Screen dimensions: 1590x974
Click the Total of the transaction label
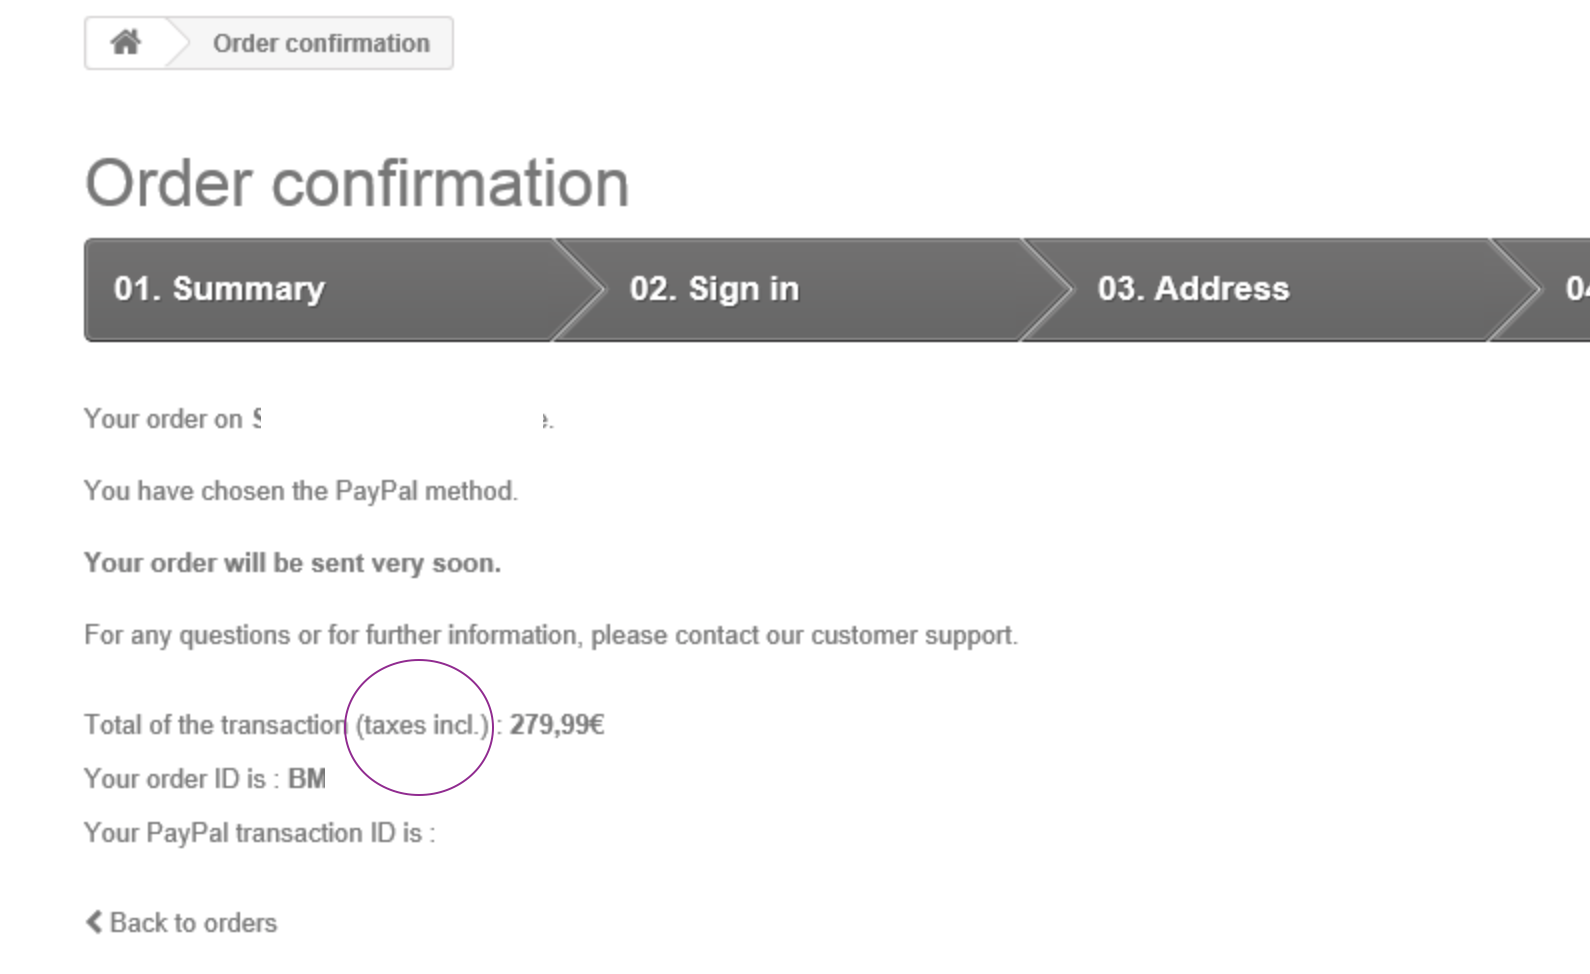click(215, 725)
